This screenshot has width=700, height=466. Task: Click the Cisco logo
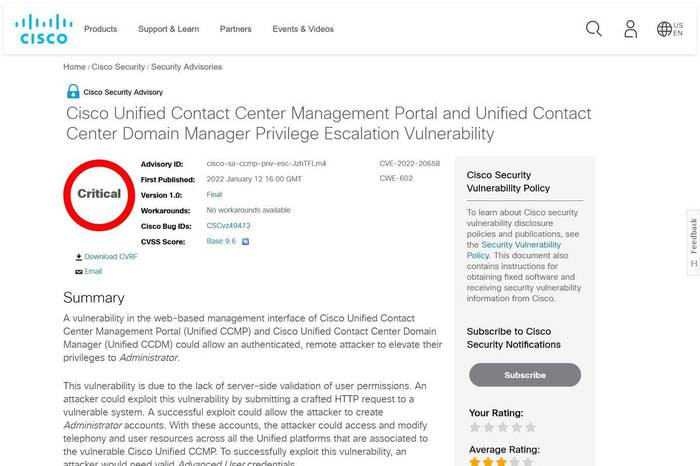[44, 29]
